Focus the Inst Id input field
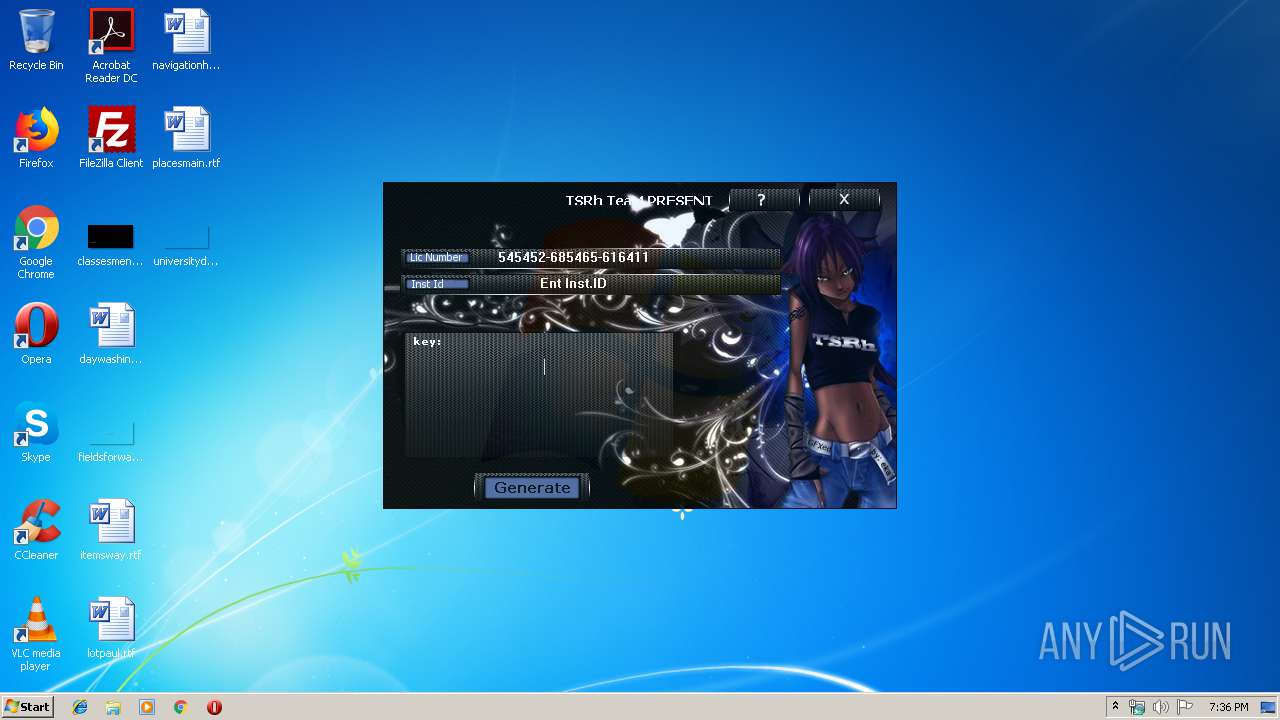Viewport: 1280px width, 720px height. [591, 284]
